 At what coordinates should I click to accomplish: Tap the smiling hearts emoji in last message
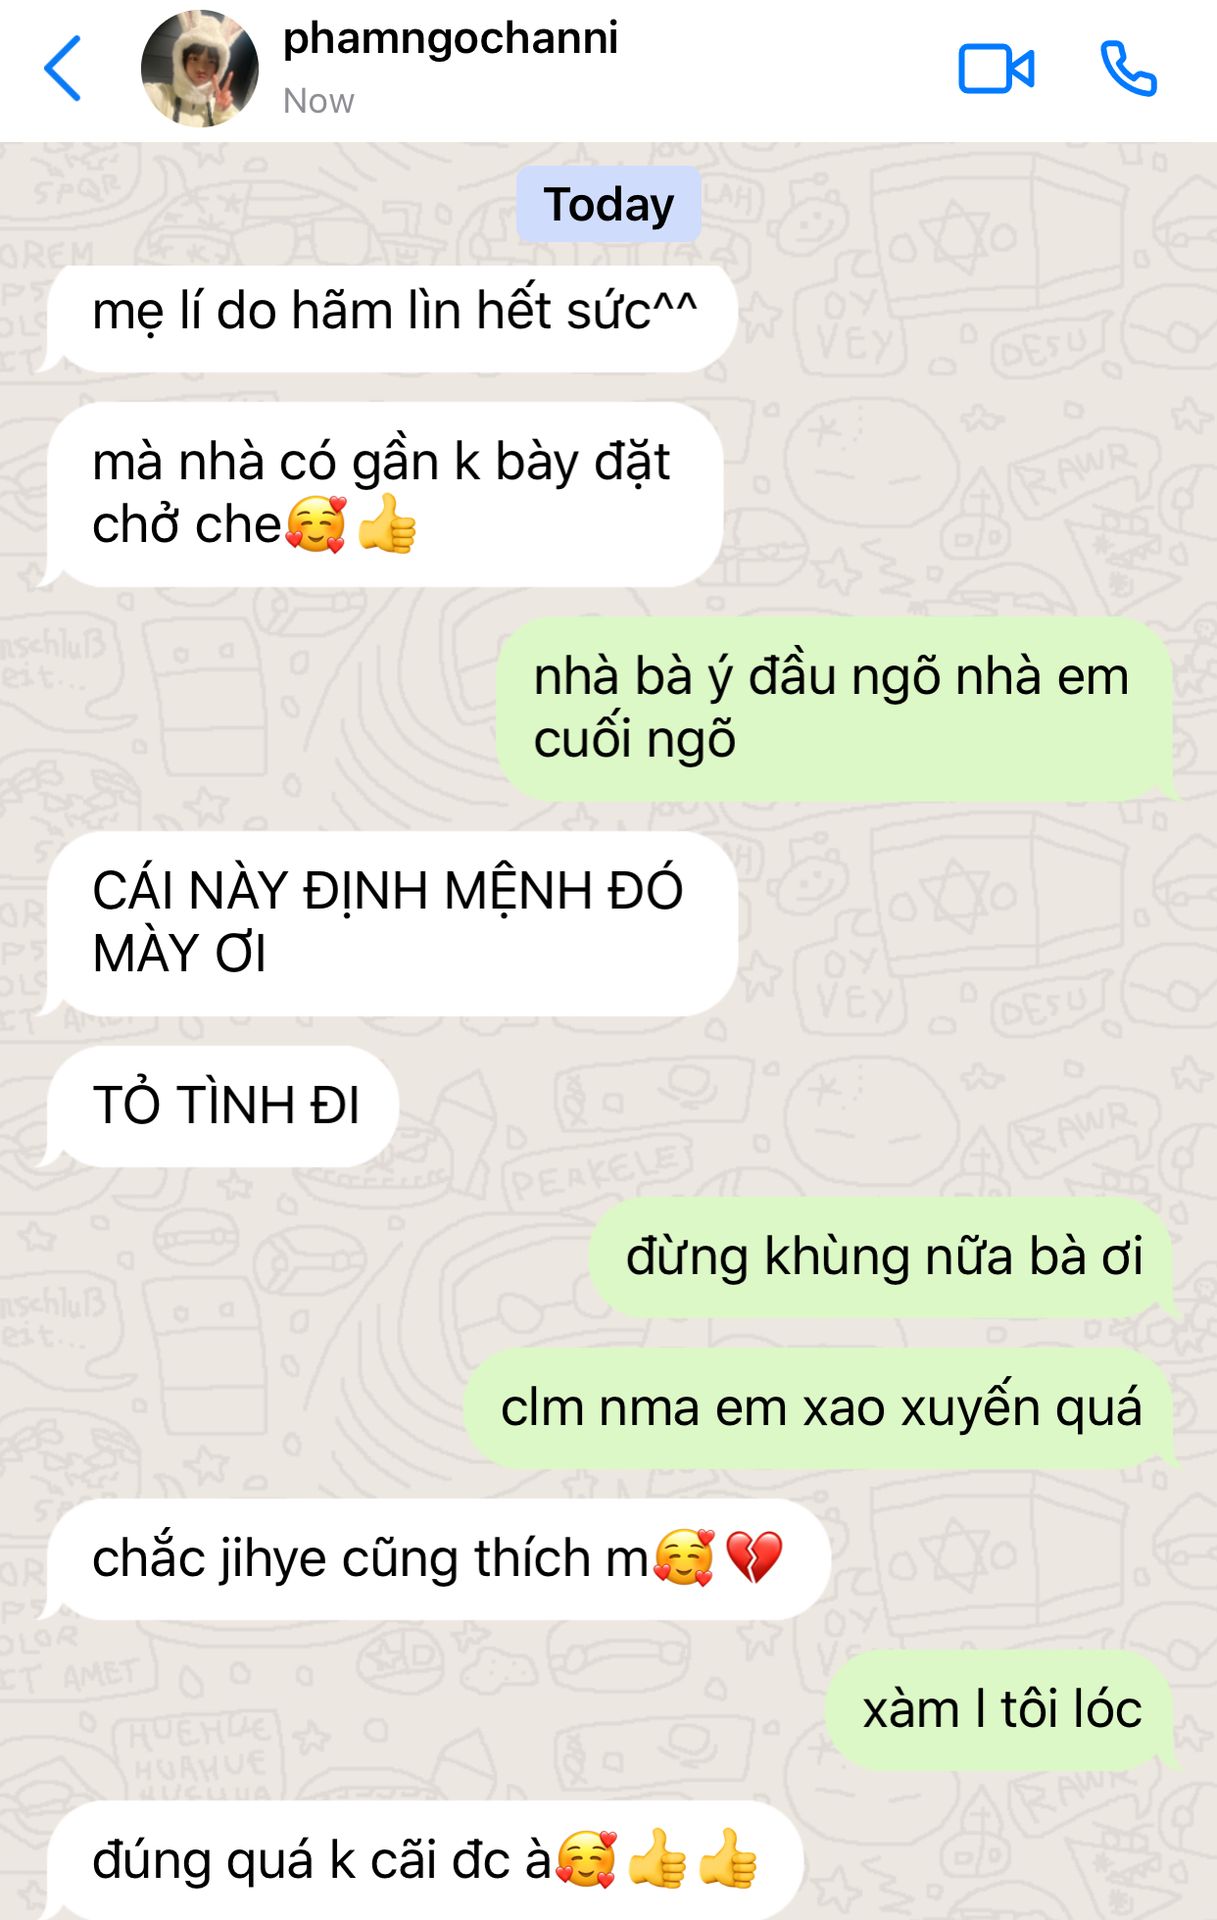pyautogui.click(x=586, y=1860)
